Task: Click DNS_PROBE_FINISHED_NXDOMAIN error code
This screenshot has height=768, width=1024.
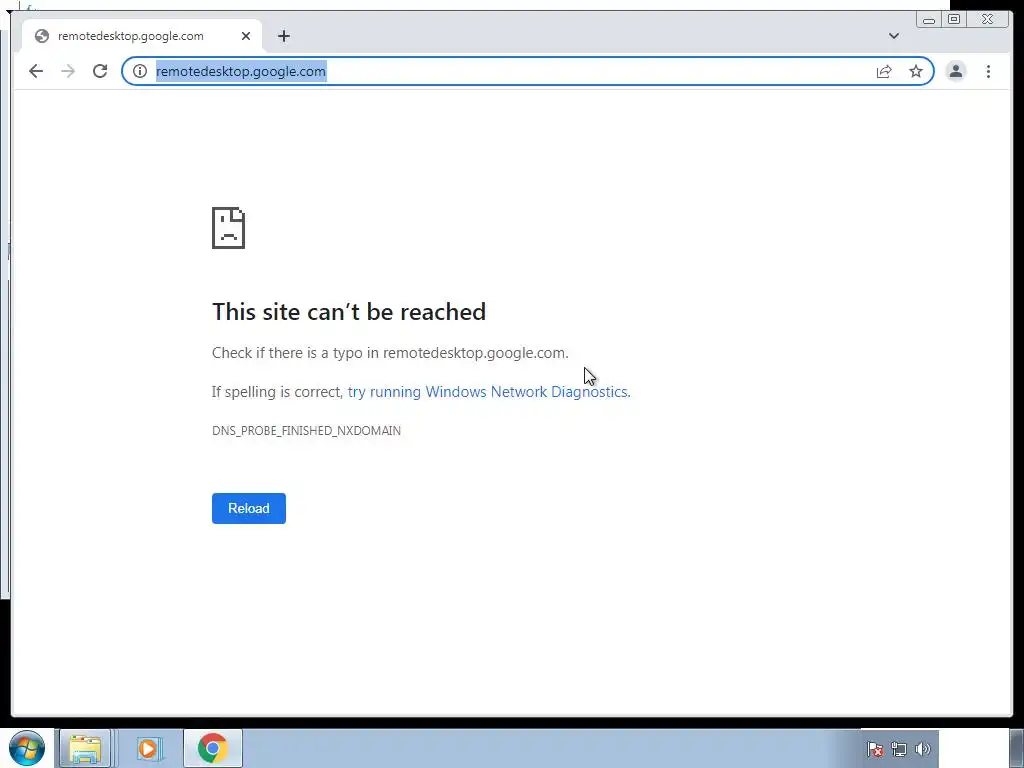Action: (306, 430)
